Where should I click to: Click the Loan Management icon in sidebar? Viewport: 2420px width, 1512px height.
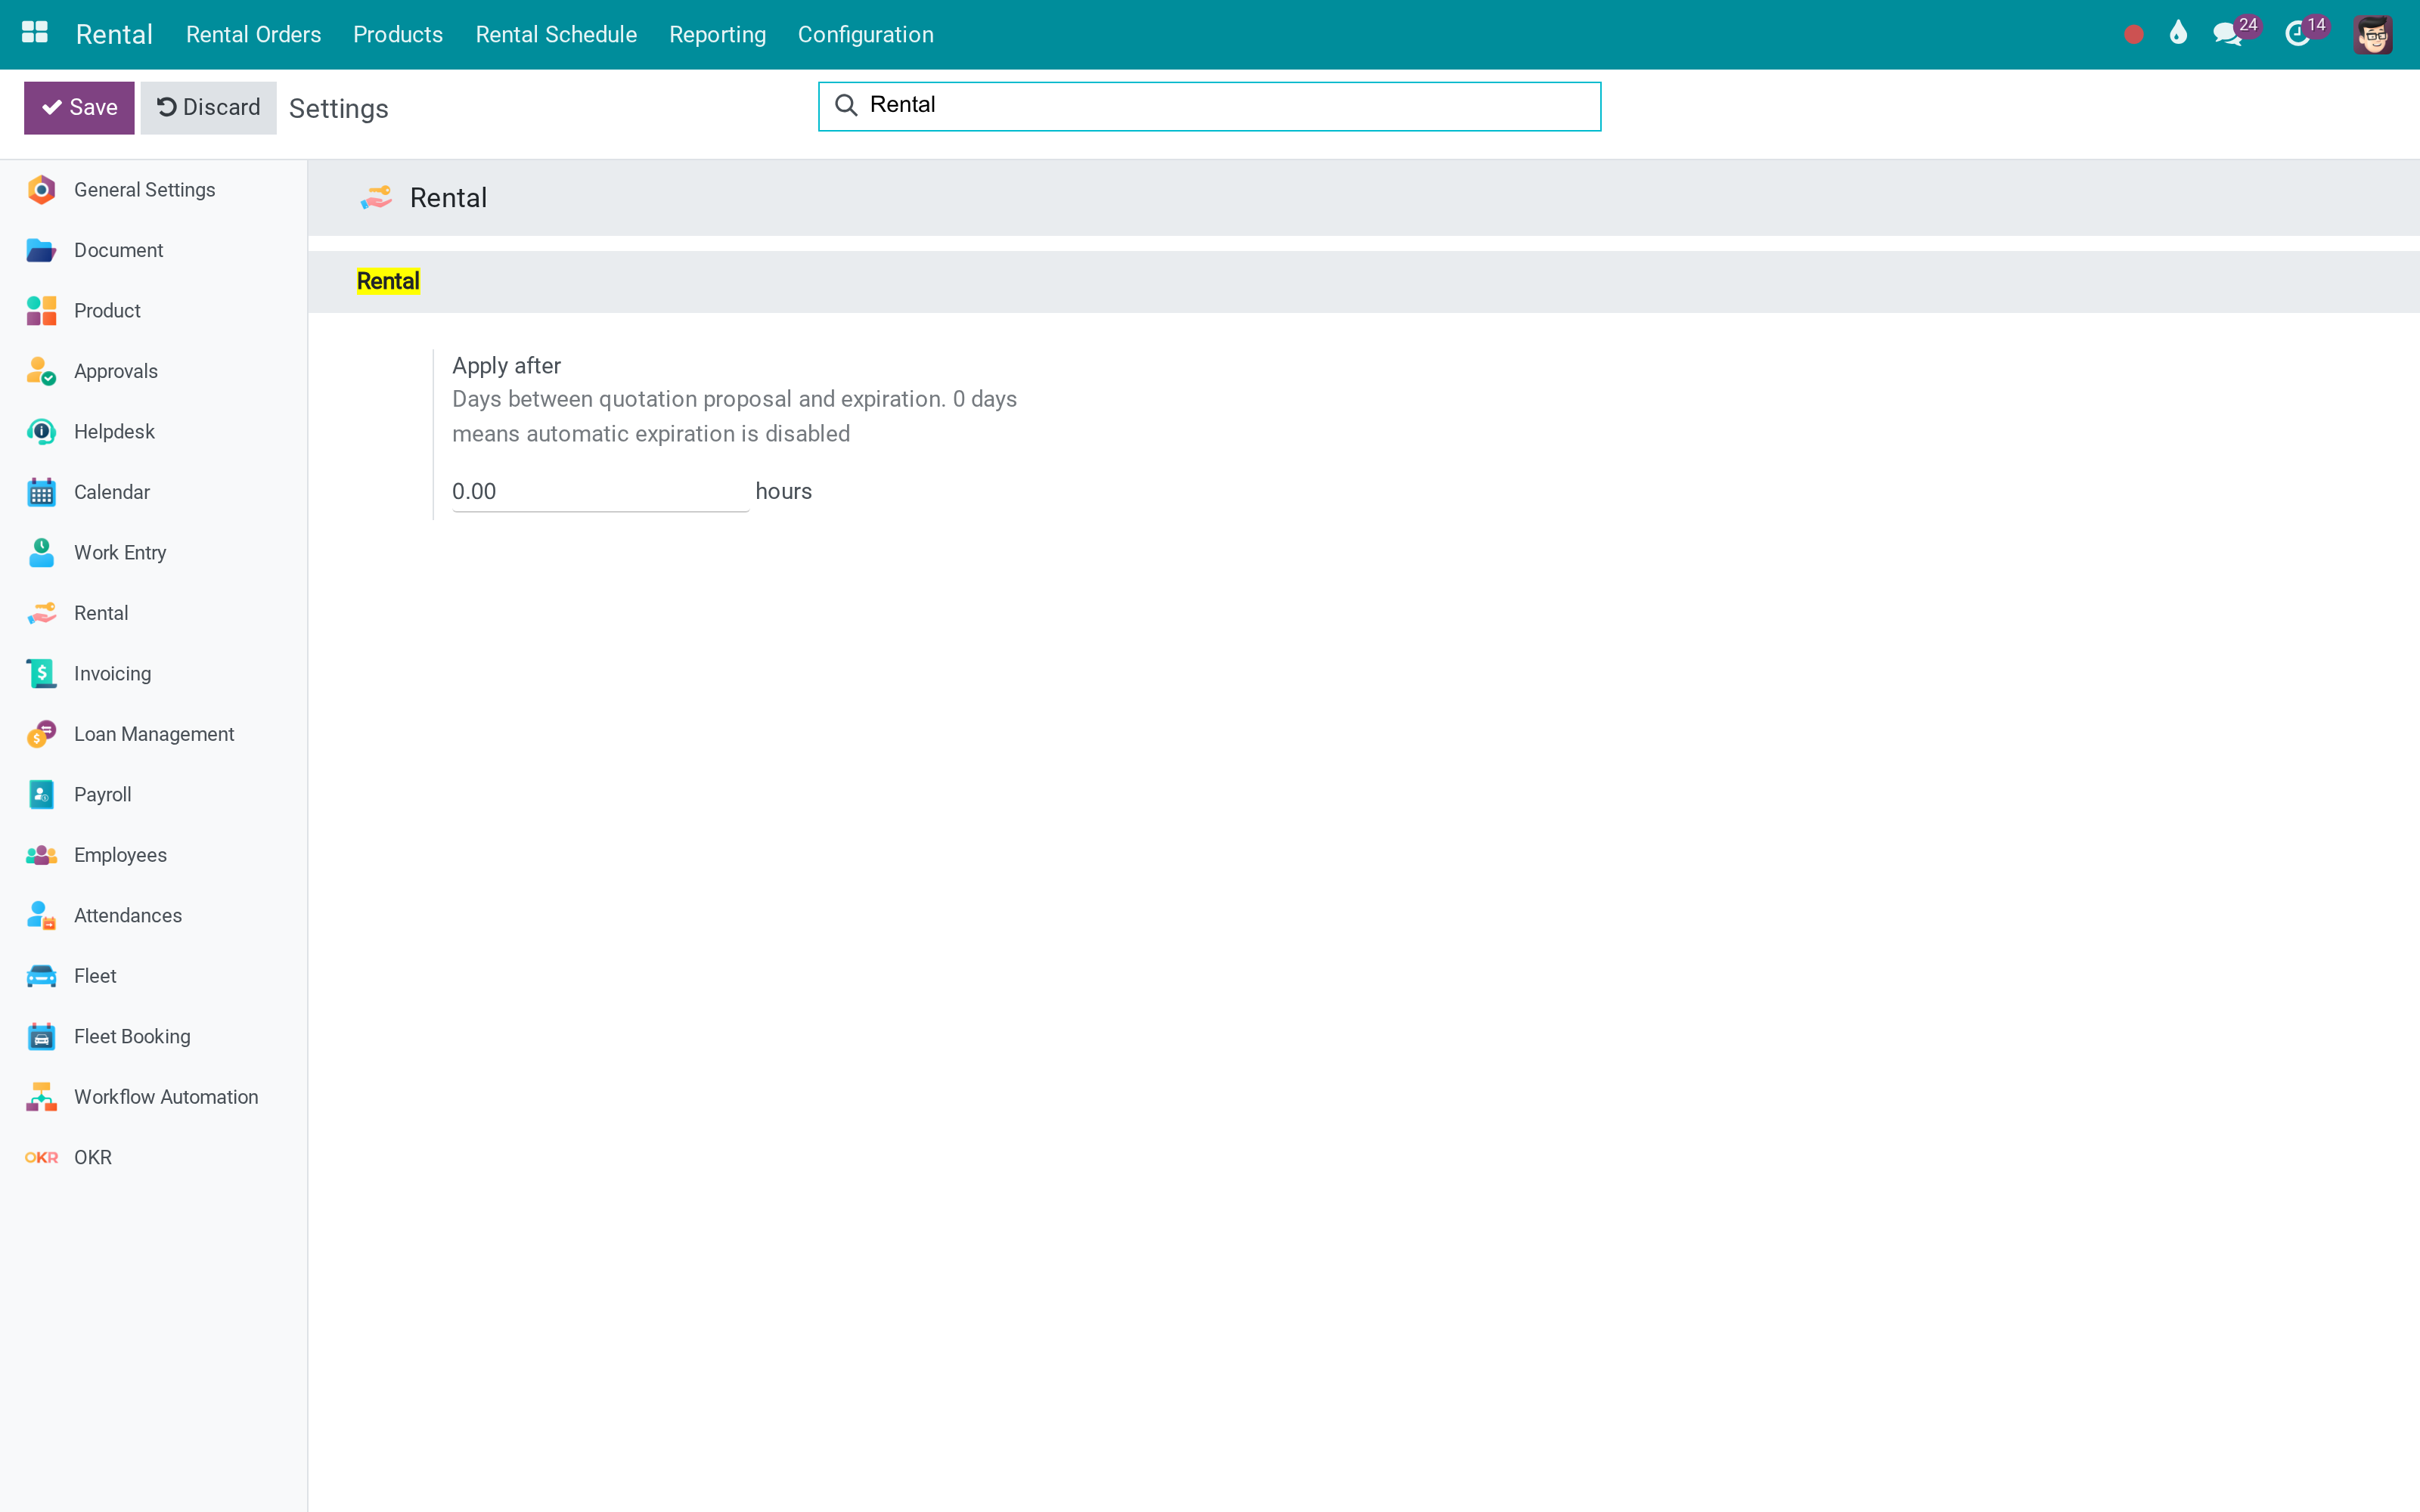click(x=41, y=734)
